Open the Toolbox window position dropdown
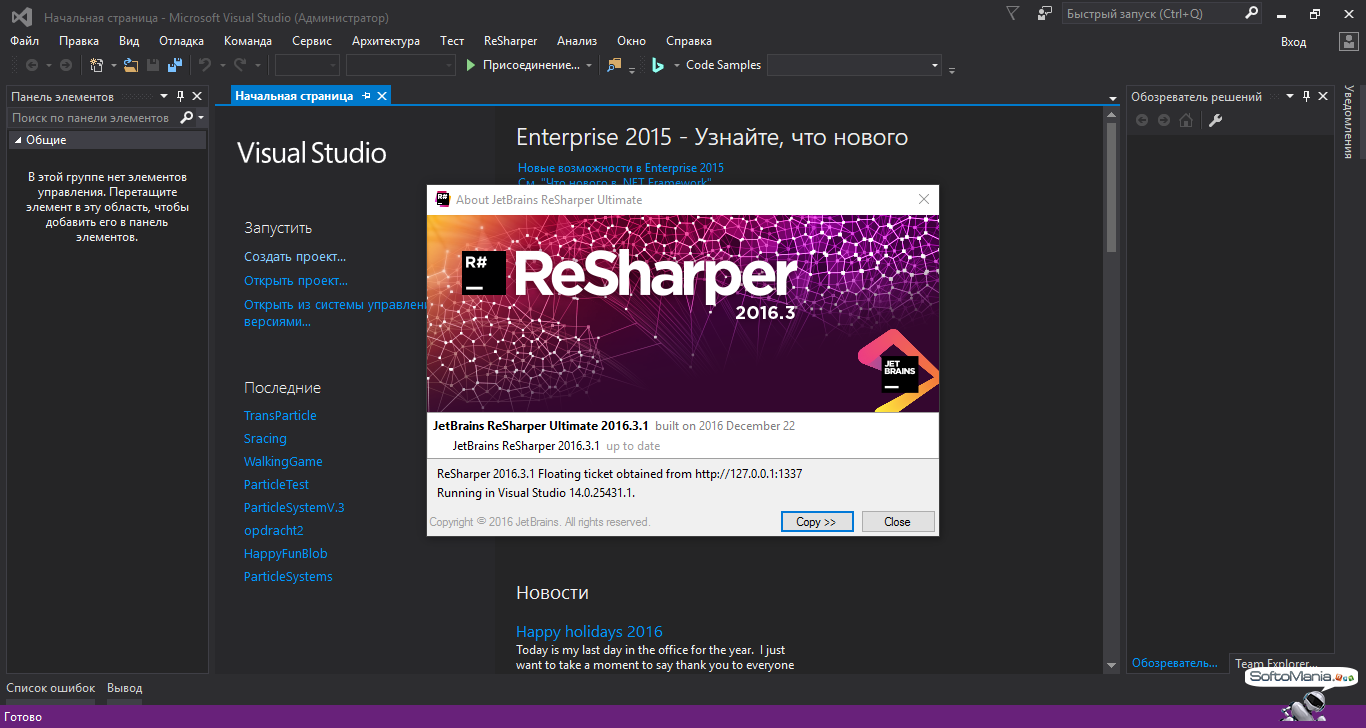 point(165,96)
